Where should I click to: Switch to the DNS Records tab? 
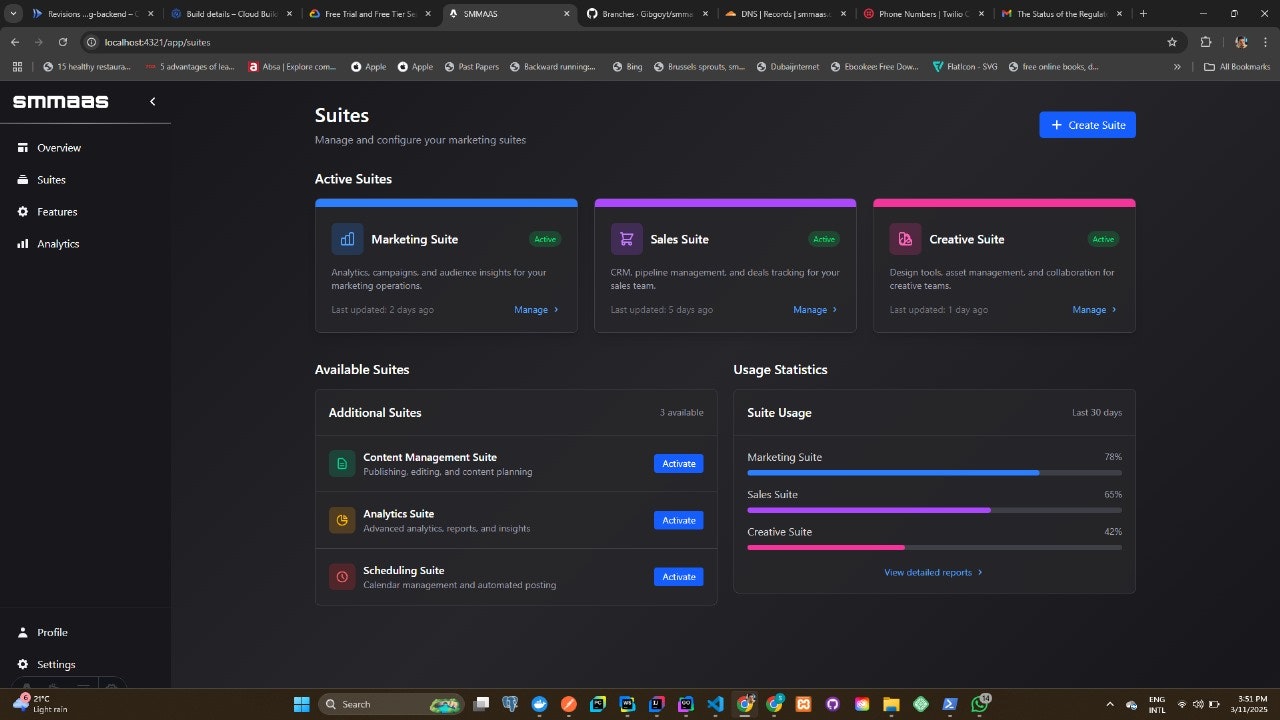[785, 14]
